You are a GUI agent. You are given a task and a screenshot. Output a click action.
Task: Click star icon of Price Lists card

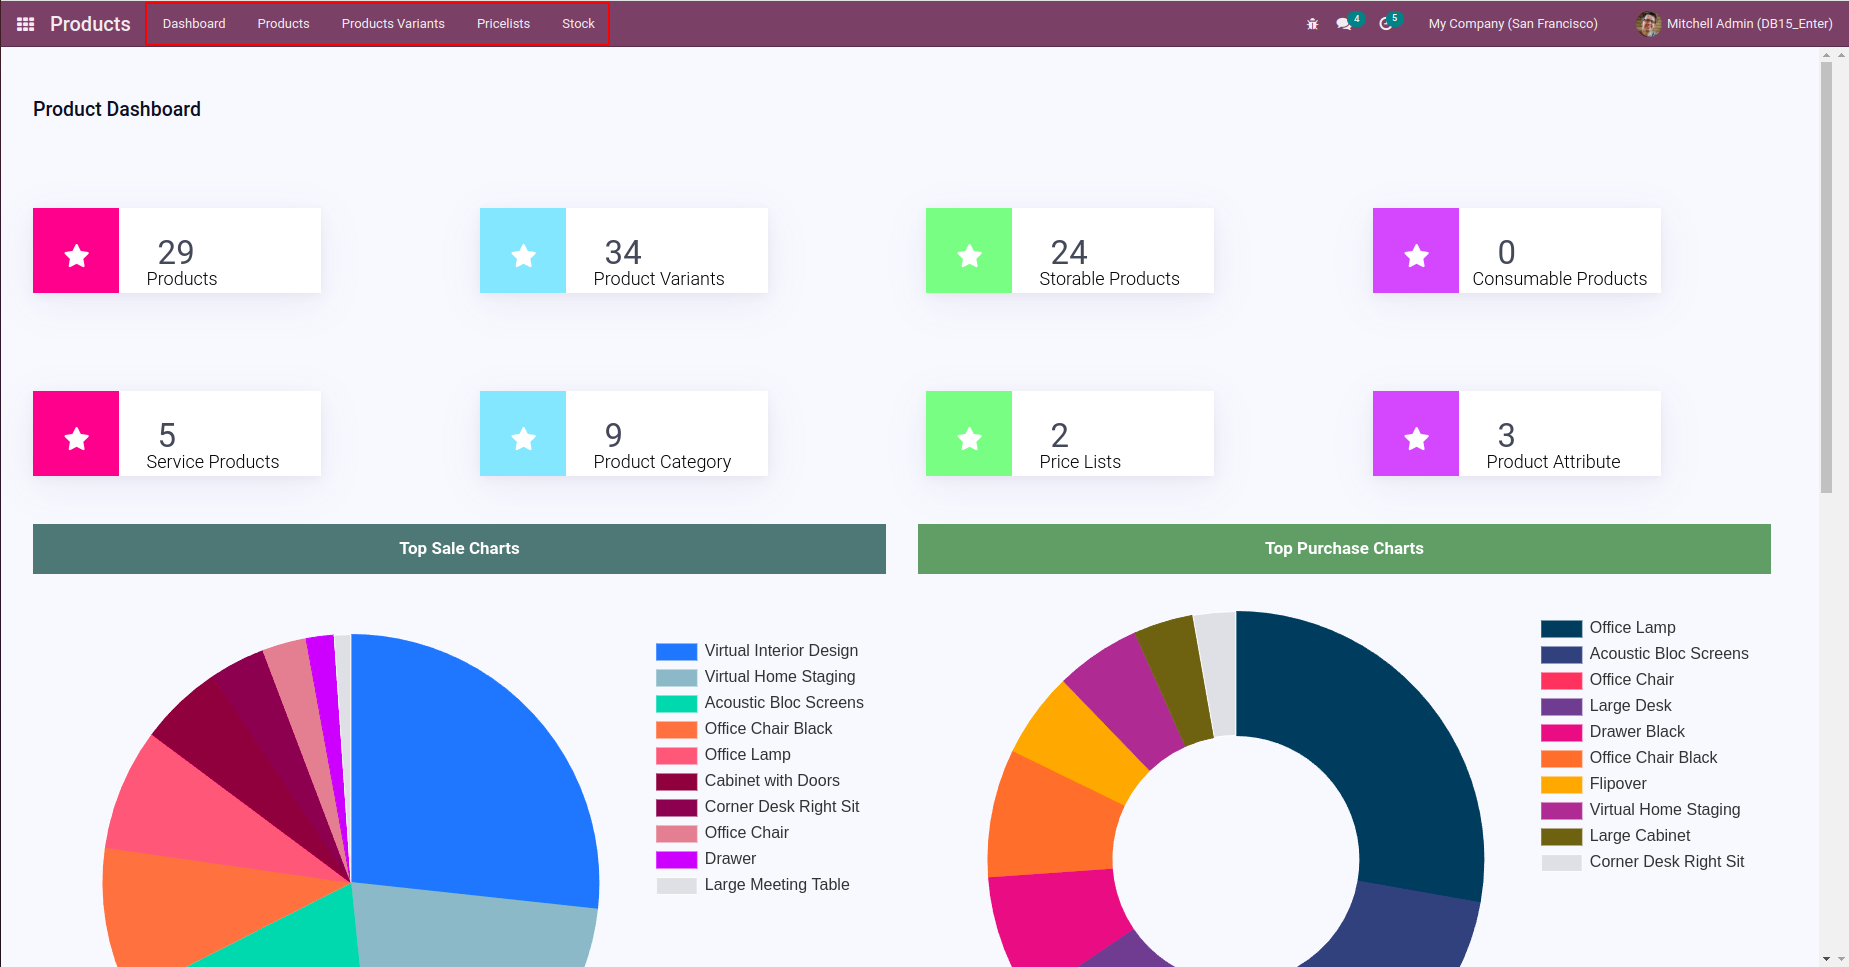click(969, 439)
